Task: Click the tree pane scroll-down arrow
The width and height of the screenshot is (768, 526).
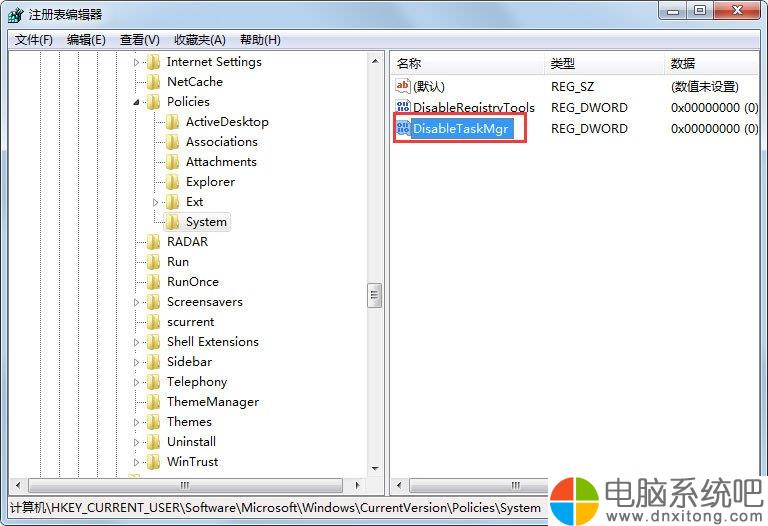Action: click(x=375, y=469)
